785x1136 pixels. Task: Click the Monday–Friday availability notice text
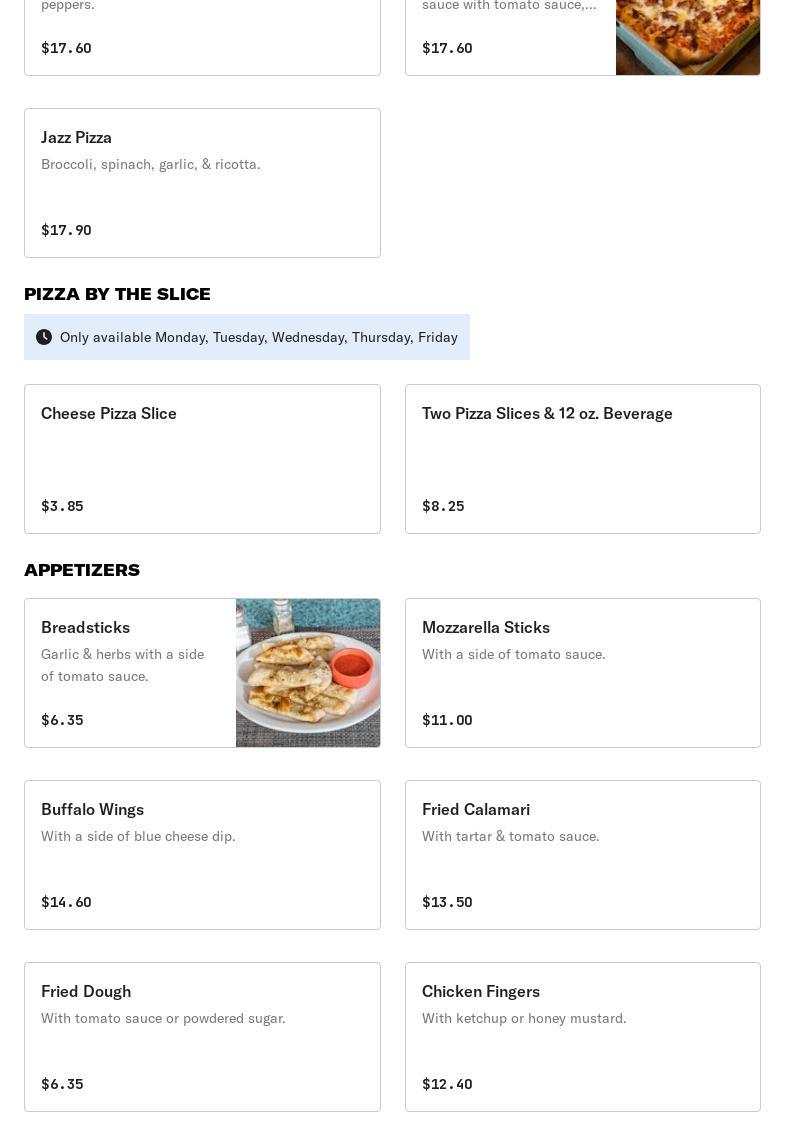(x=259, y=337)
